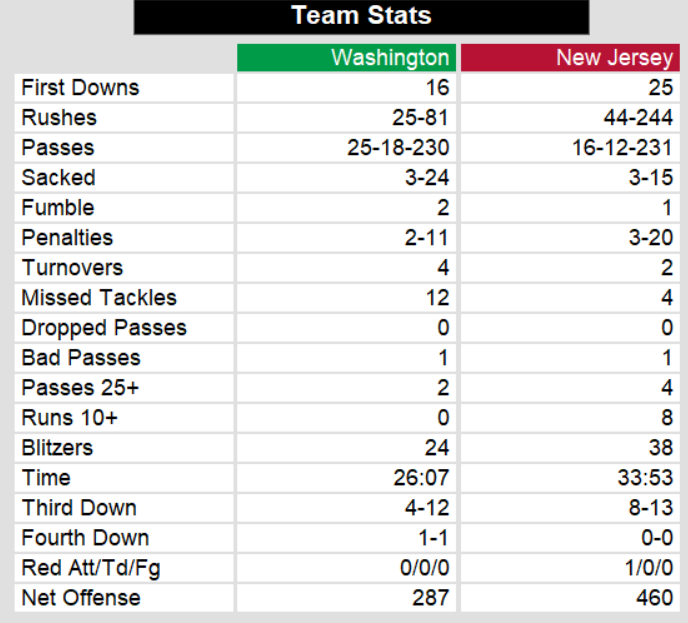Click Washington's Passes value 25-18-230
The width and height of the screenshot is (688, 623).
(x=397, y=148)
